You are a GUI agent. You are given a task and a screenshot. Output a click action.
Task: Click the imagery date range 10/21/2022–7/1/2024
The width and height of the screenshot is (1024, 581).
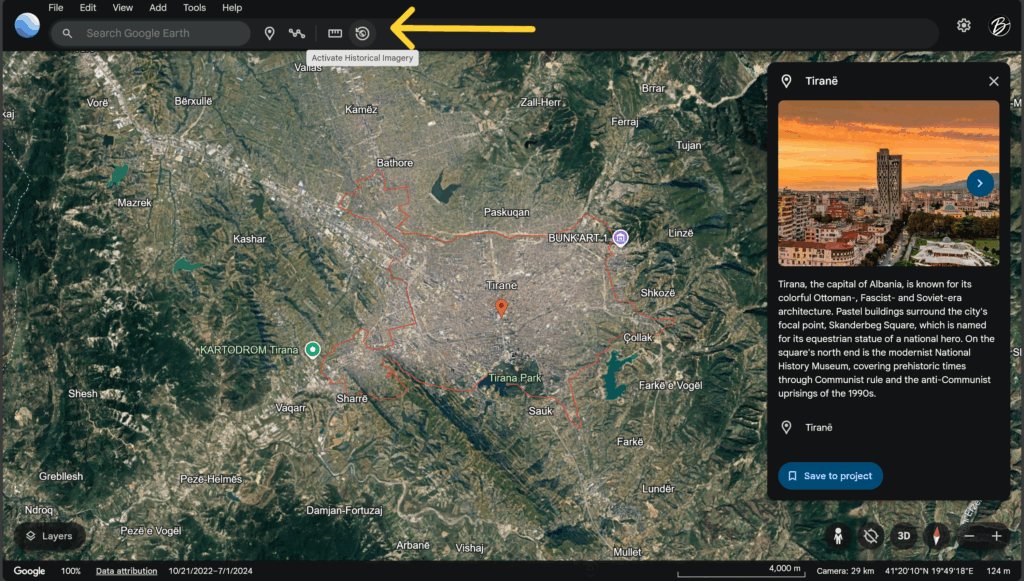pyautogui.click(x=210, y=571)
